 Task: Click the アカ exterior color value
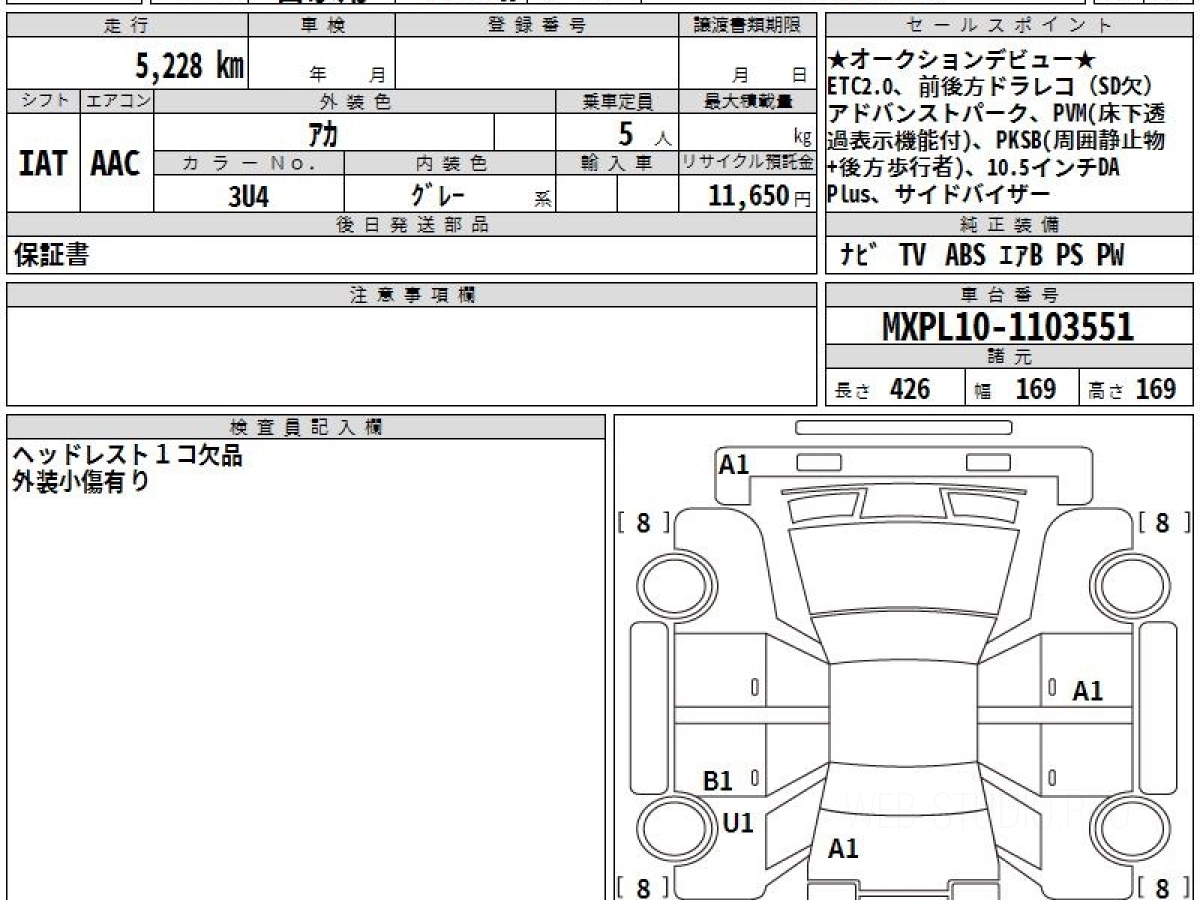[323, 133]
